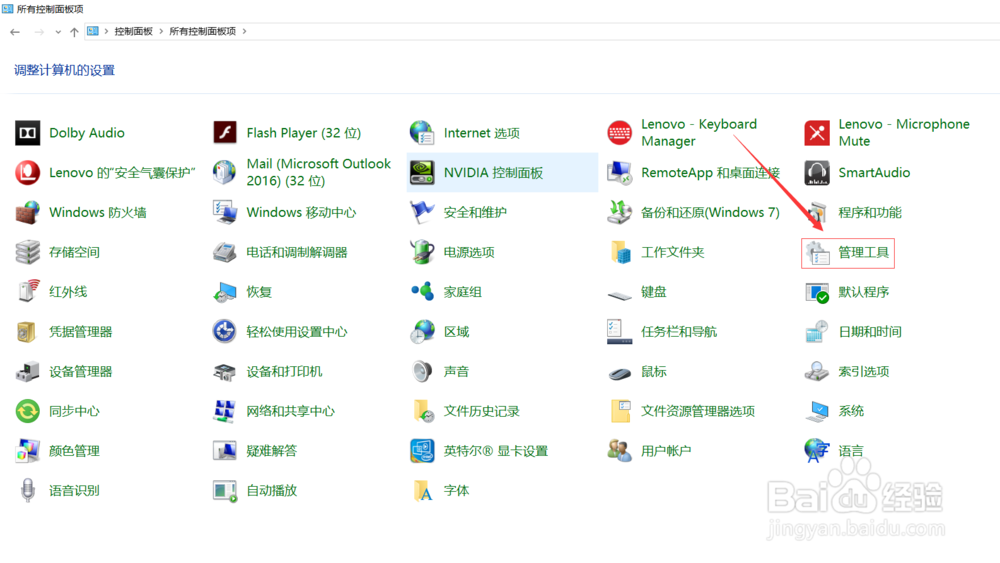Open the 文件历史记录 icon

click(422, 411)
